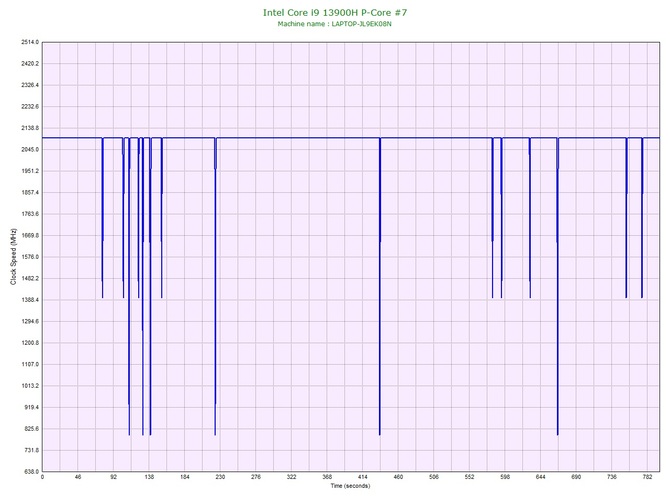Click the 0 time axis tick

42,477
